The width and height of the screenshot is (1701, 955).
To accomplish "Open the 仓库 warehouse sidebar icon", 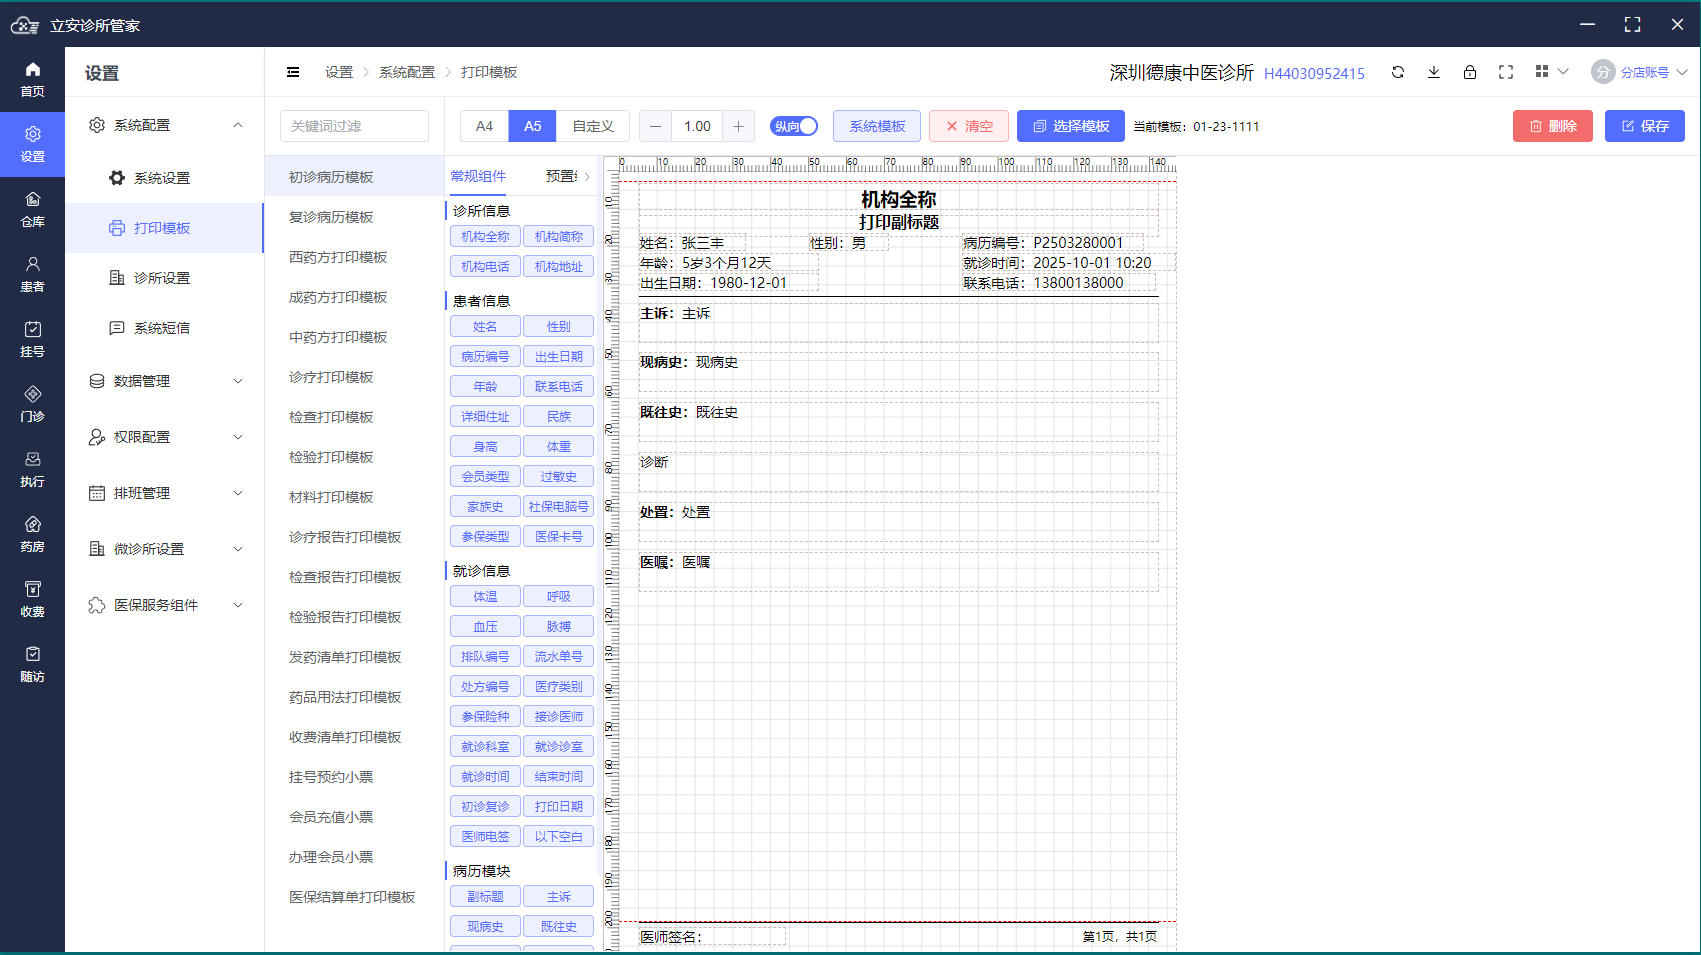I will coord(32,209).
